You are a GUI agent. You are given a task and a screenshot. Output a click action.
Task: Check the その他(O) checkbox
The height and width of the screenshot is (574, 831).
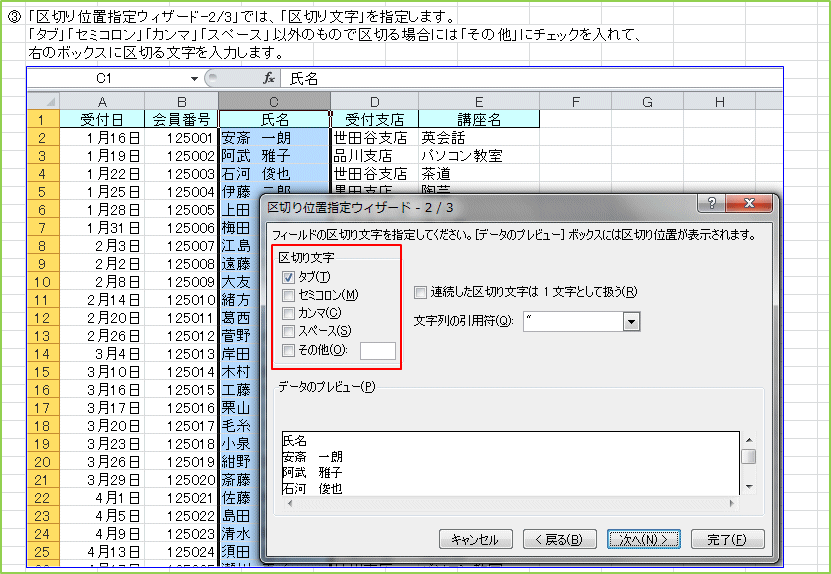288,350
